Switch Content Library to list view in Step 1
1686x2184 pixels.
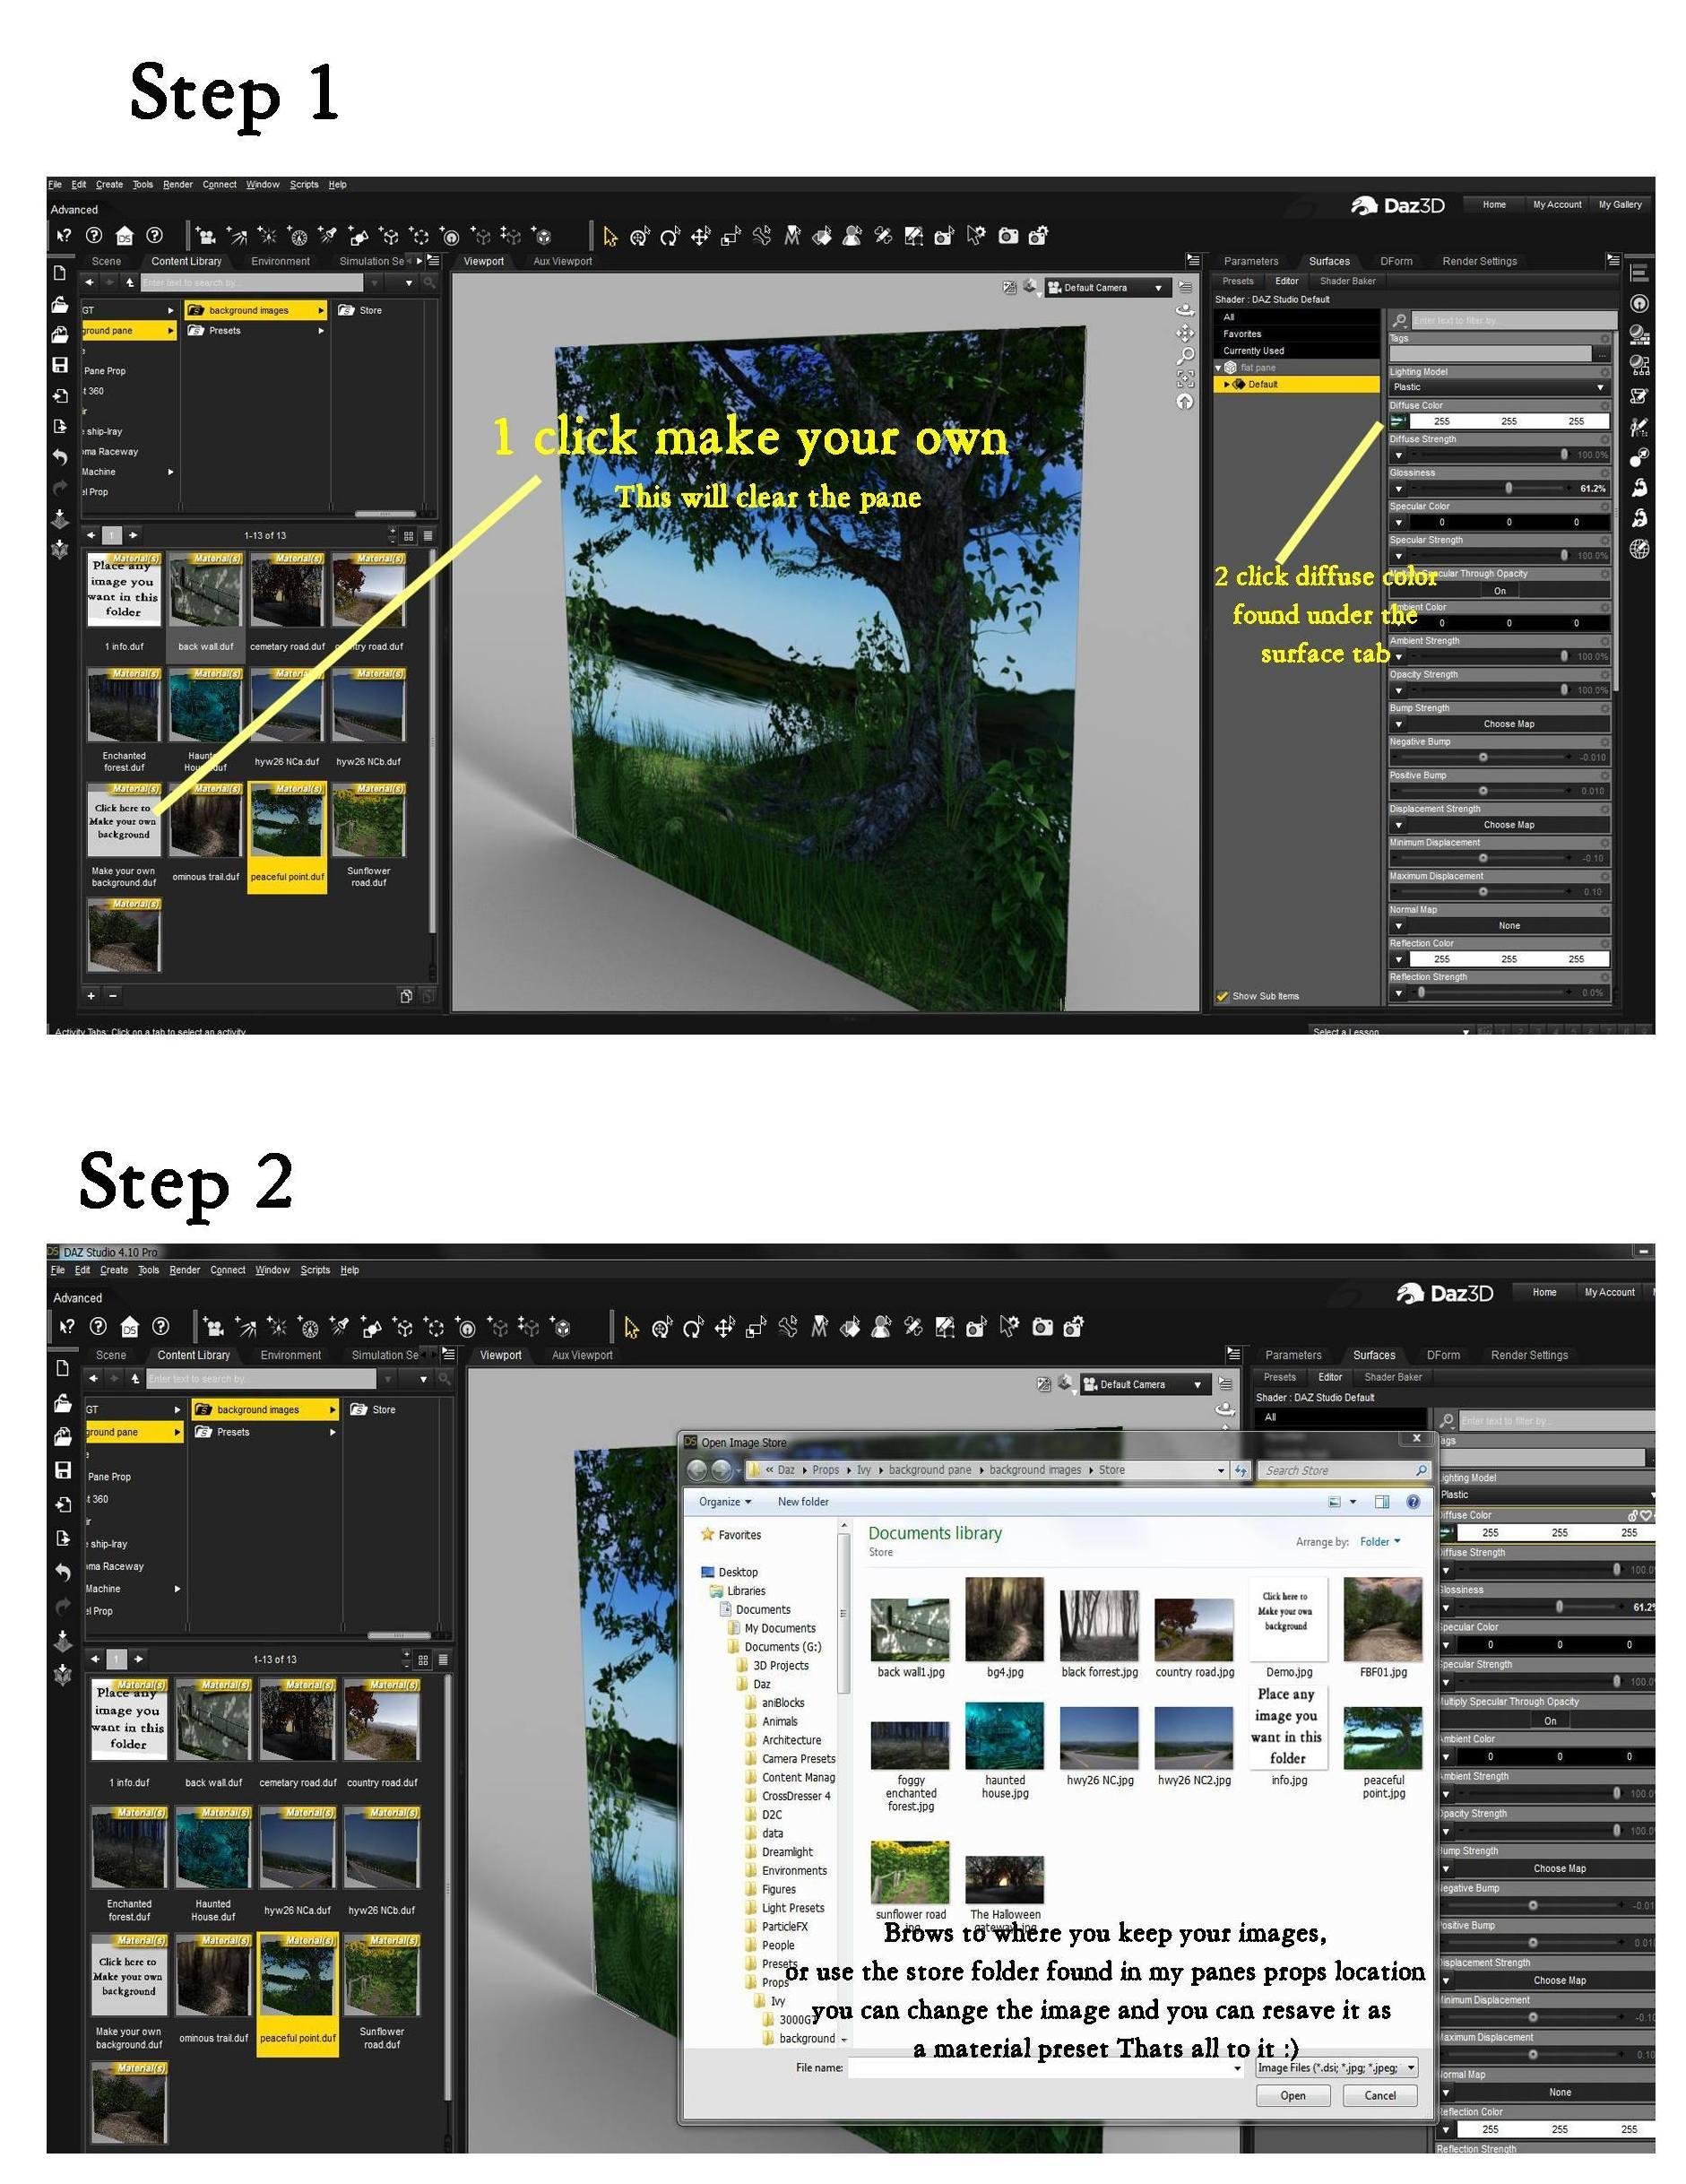[428, 536]
